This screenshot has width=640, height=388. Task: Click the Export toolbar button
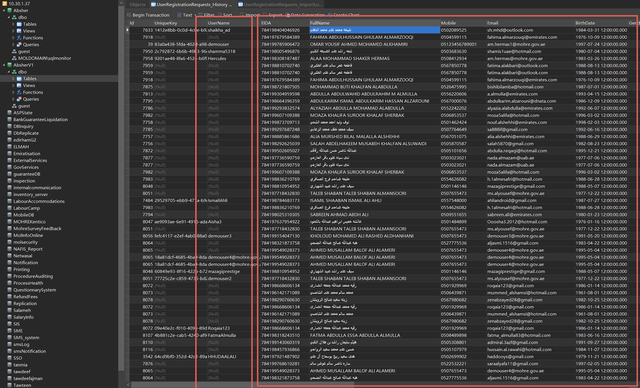coord(273,15)
